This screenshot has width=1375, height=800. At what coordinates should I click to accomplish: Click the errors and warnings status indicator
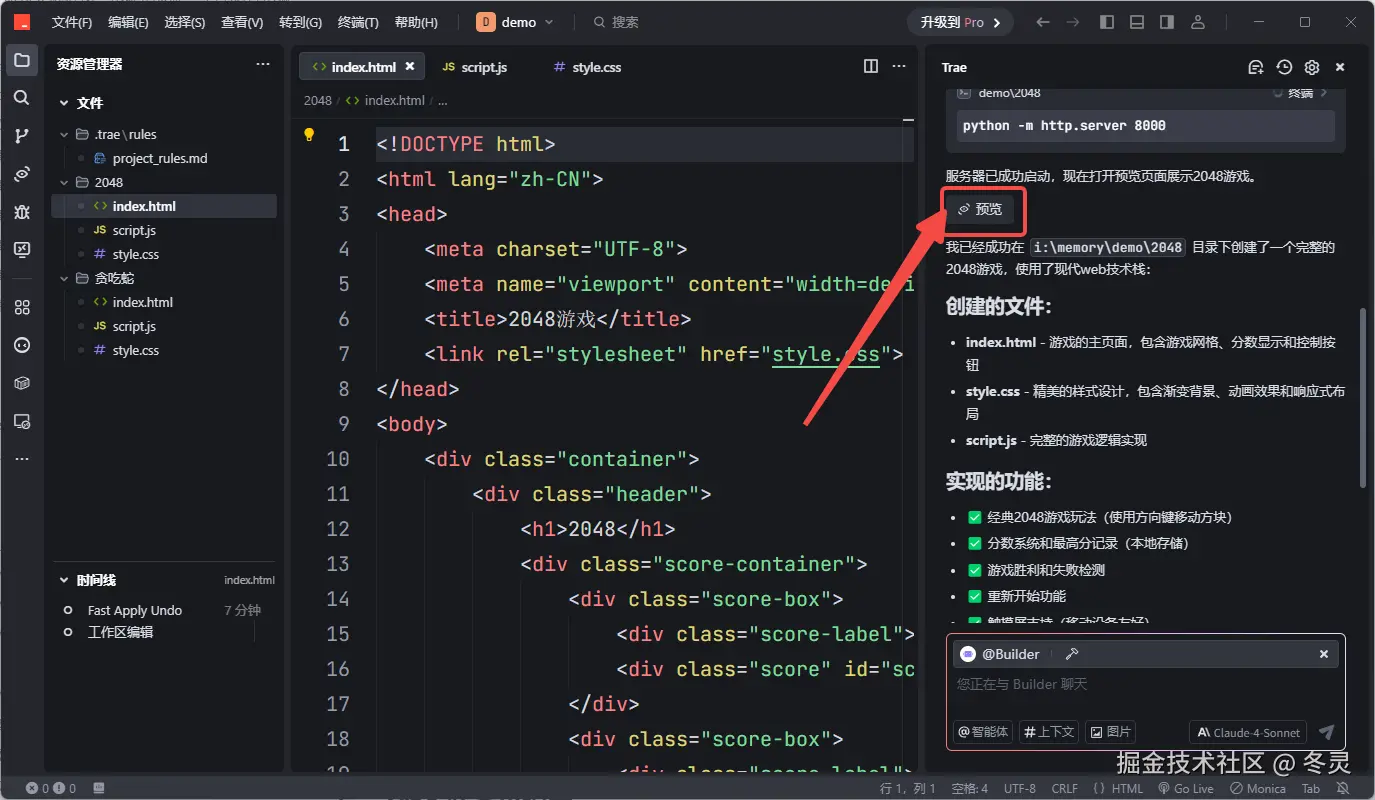[51, 789]
